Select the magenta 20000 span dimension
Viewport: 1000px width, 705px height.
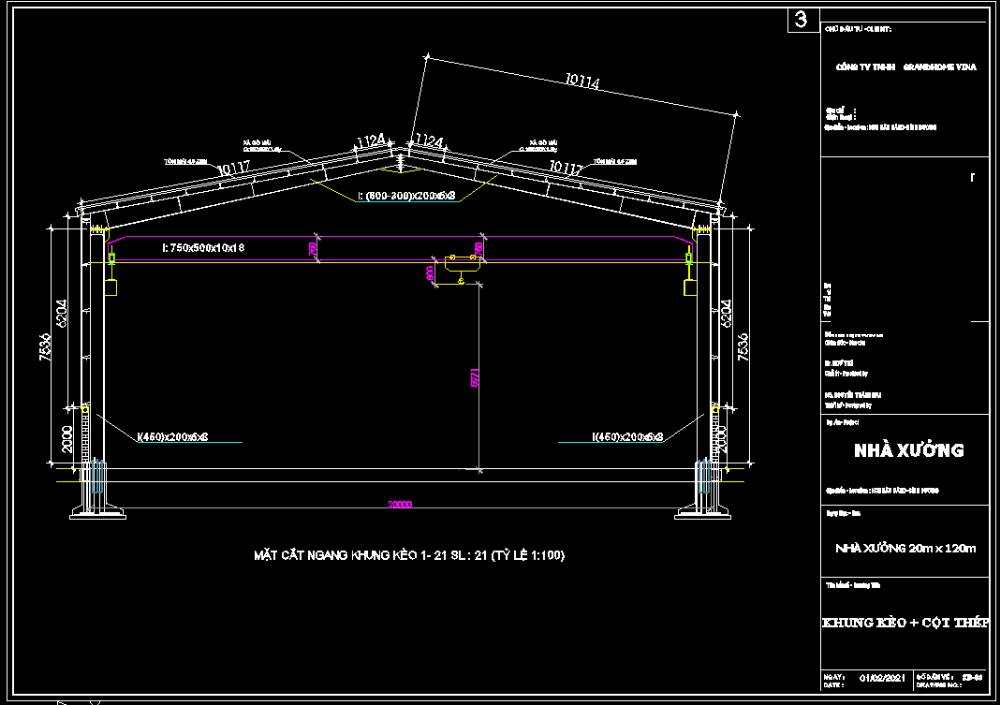click(399, 505)
